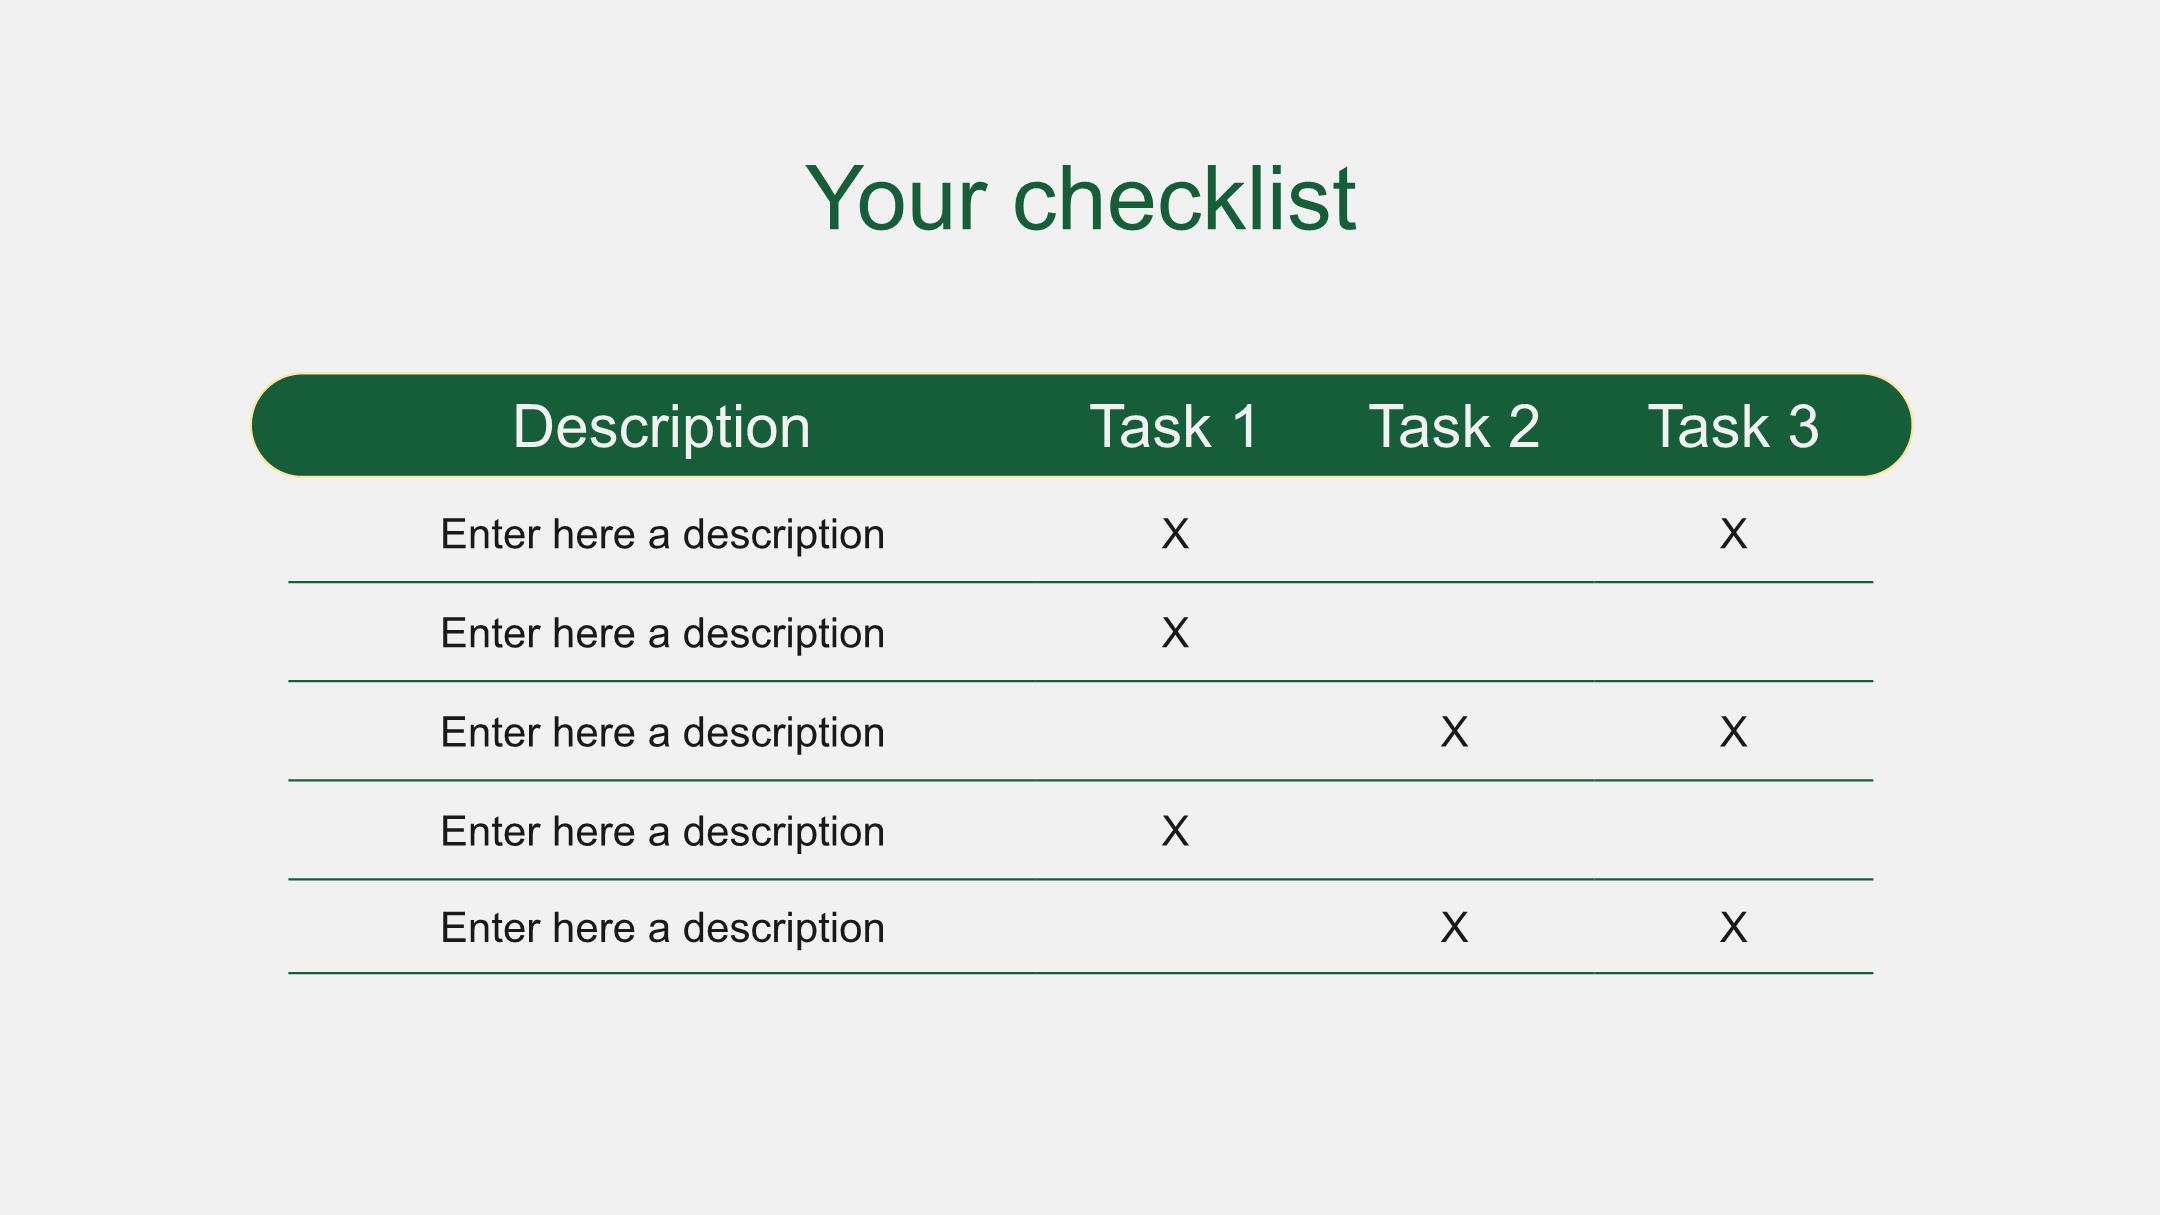Click the X under Task 2 in third row
The height and width of the screenshot is (1215, 2160).
click(x=1454, y=732)
